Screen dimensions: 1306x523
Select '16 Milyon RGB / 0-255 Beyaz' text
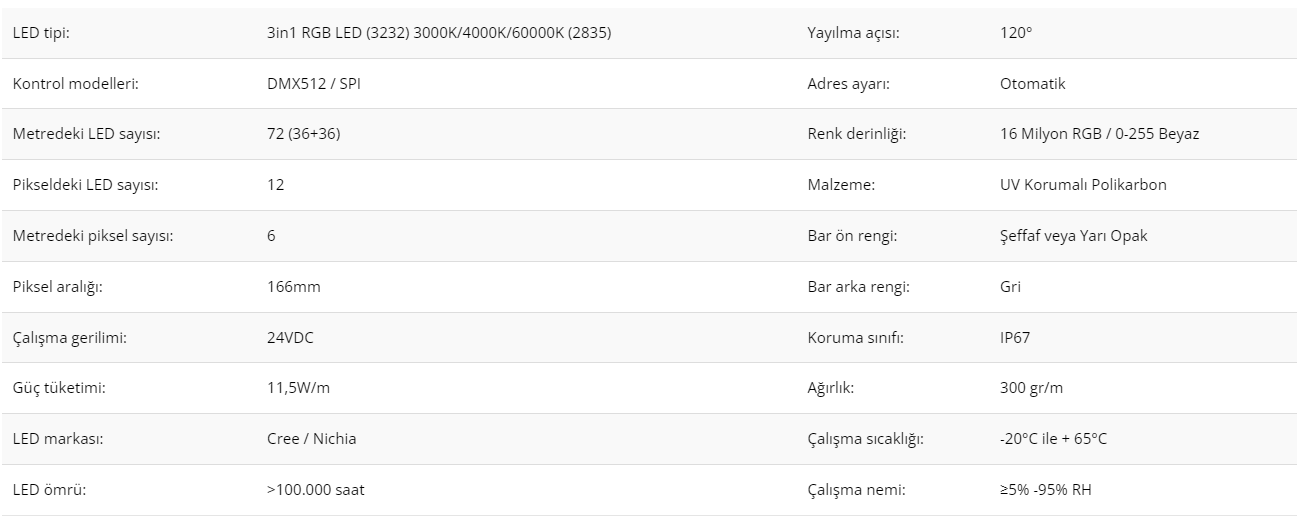1099,134
